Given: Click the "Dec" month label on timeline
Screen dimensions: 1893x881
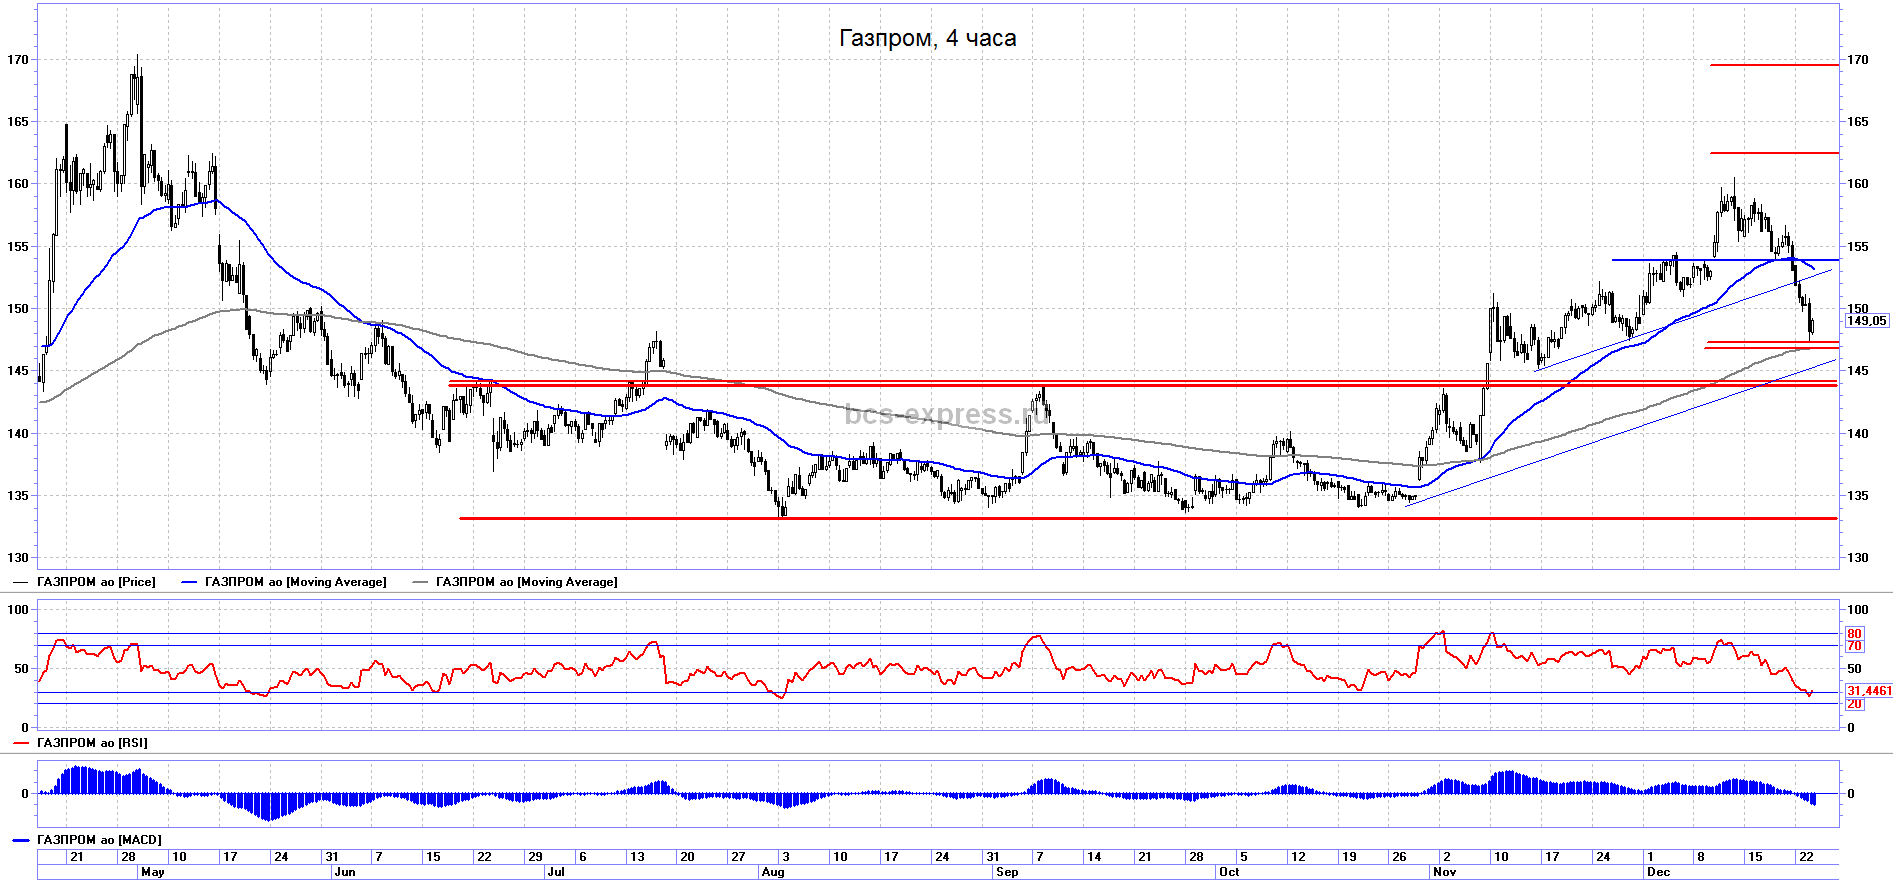Looking at the screenshot, I should point(1659,872).
